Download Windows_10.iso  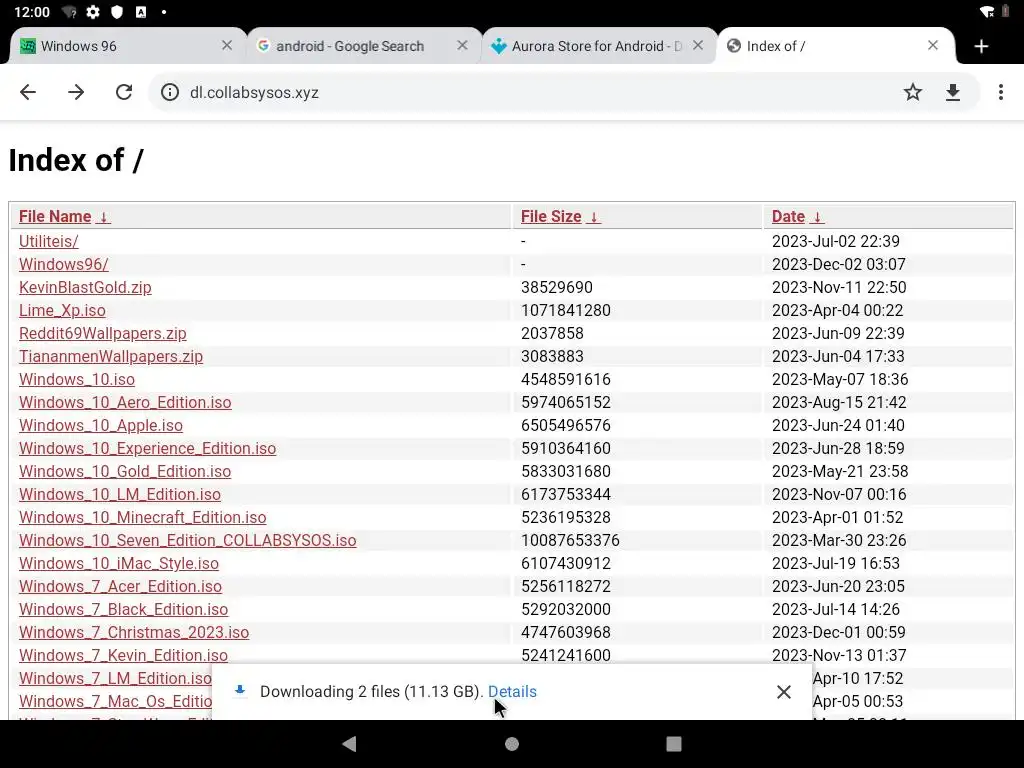click(77, 379)
